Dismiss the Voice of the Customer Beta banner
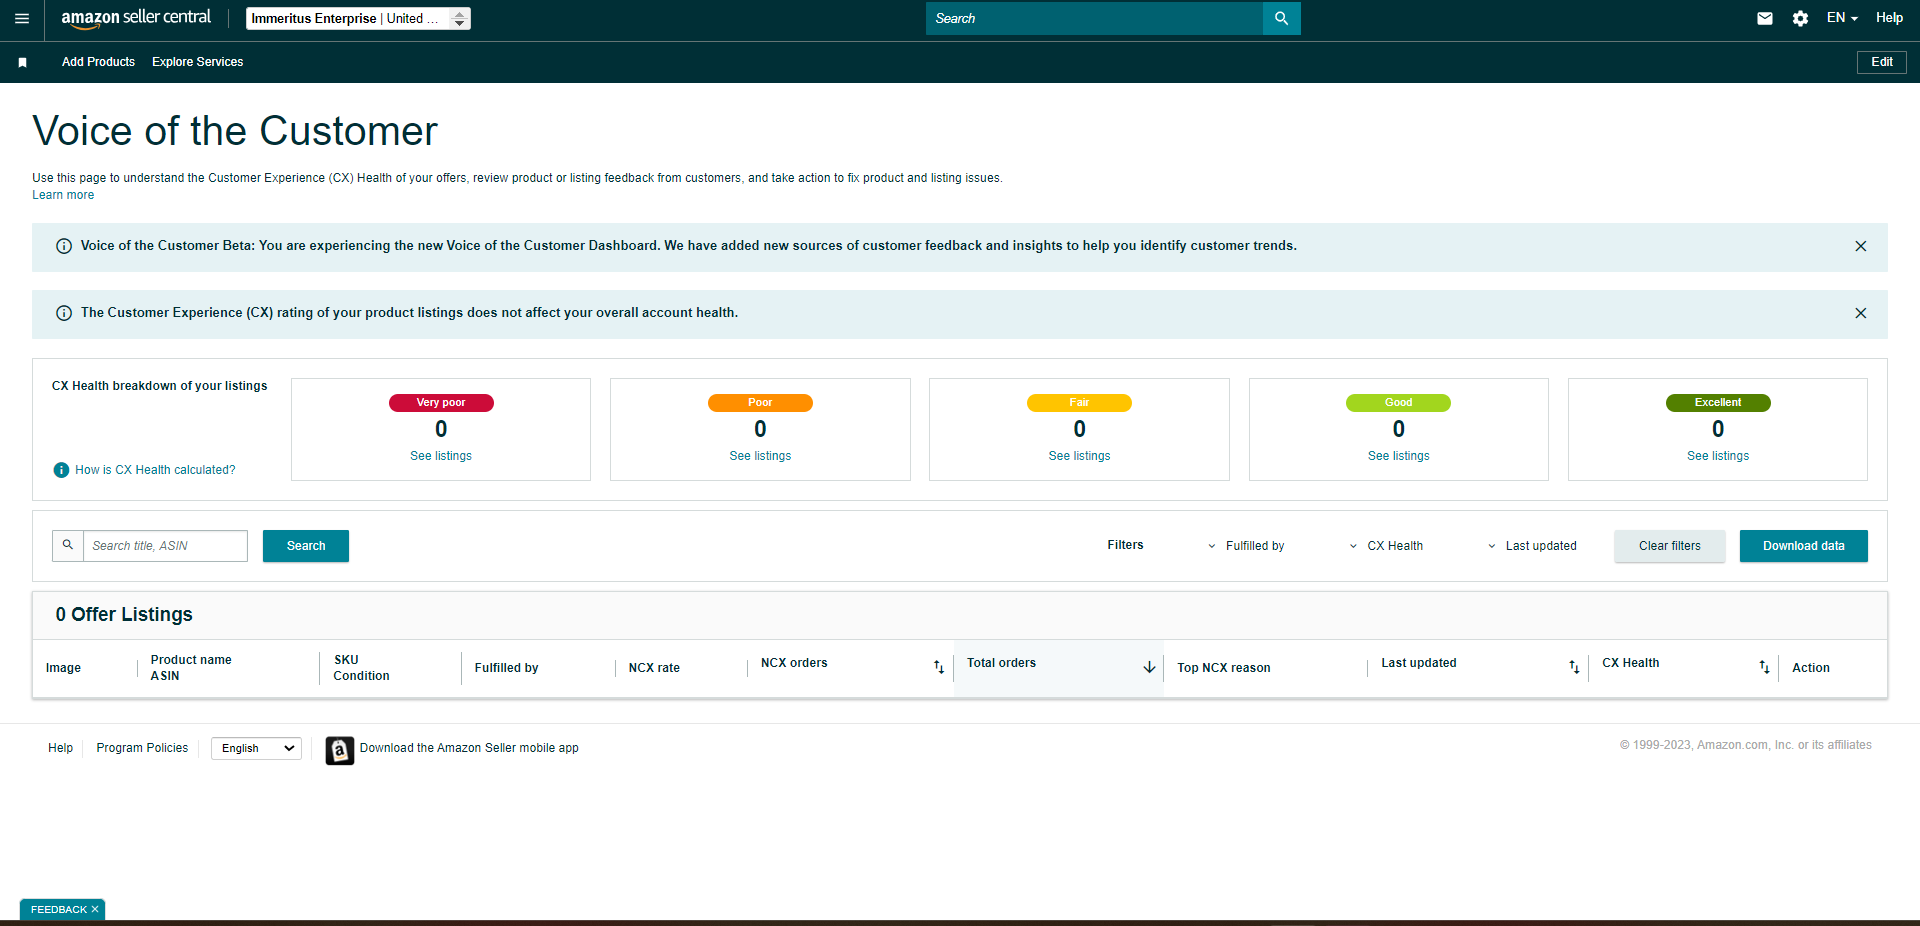Screen dimensions: 1920x926 [x=1861, y=246]
